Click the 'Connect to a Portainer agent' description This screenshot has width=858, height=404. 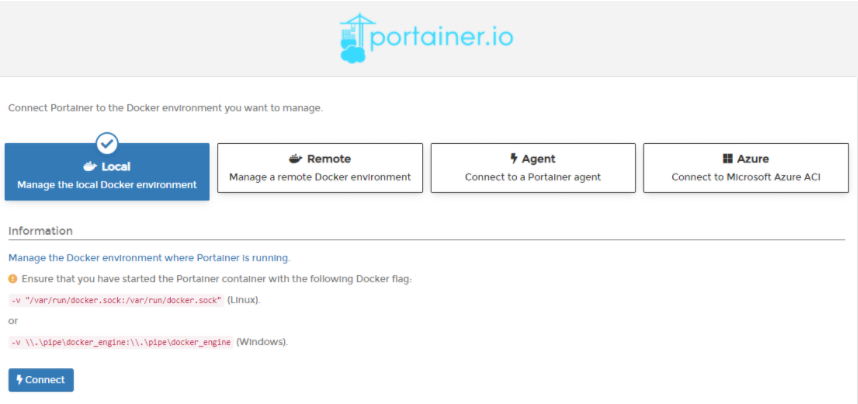pos(533,177)
